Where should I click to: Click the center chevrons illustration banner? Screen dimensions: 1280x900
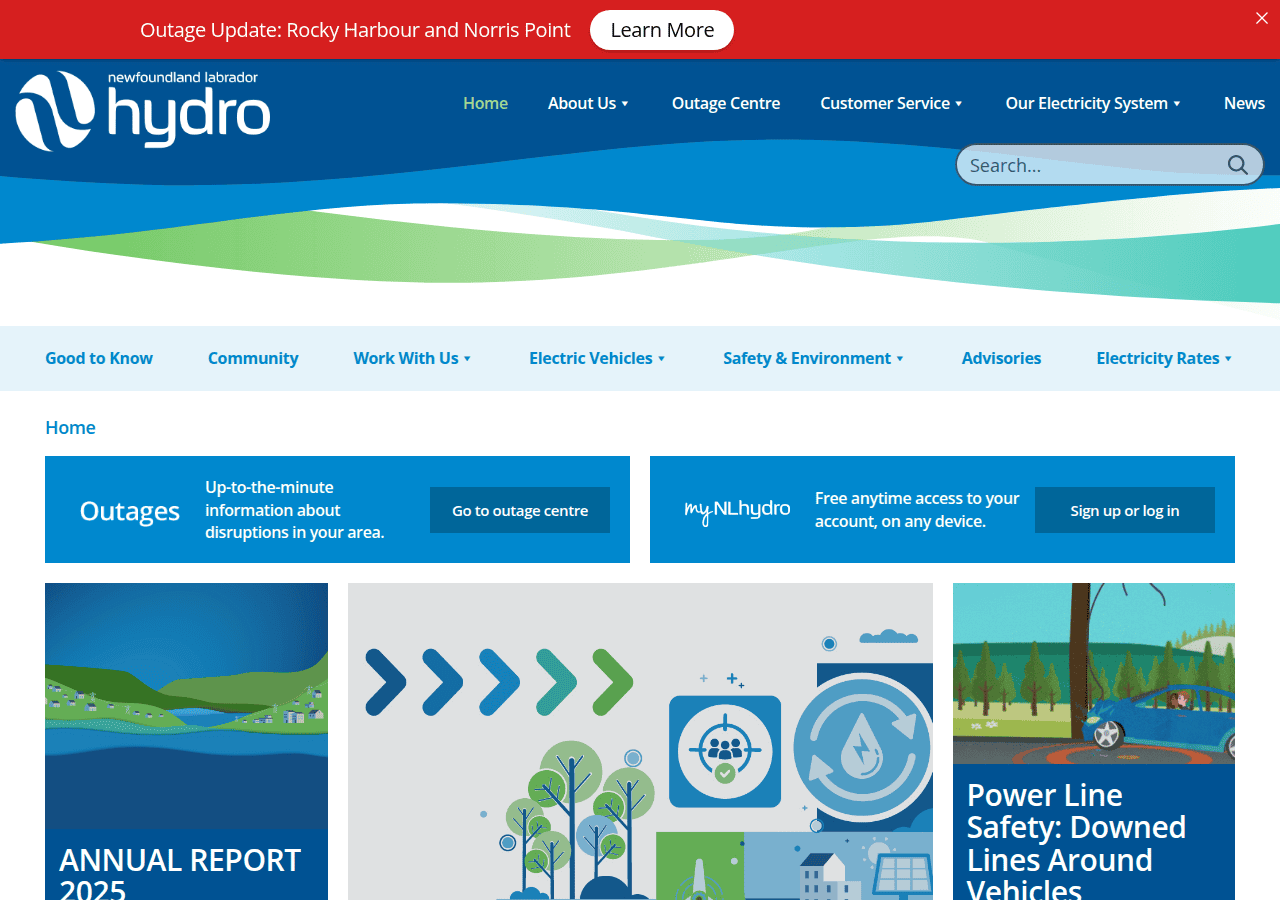[x=640, y=741]
